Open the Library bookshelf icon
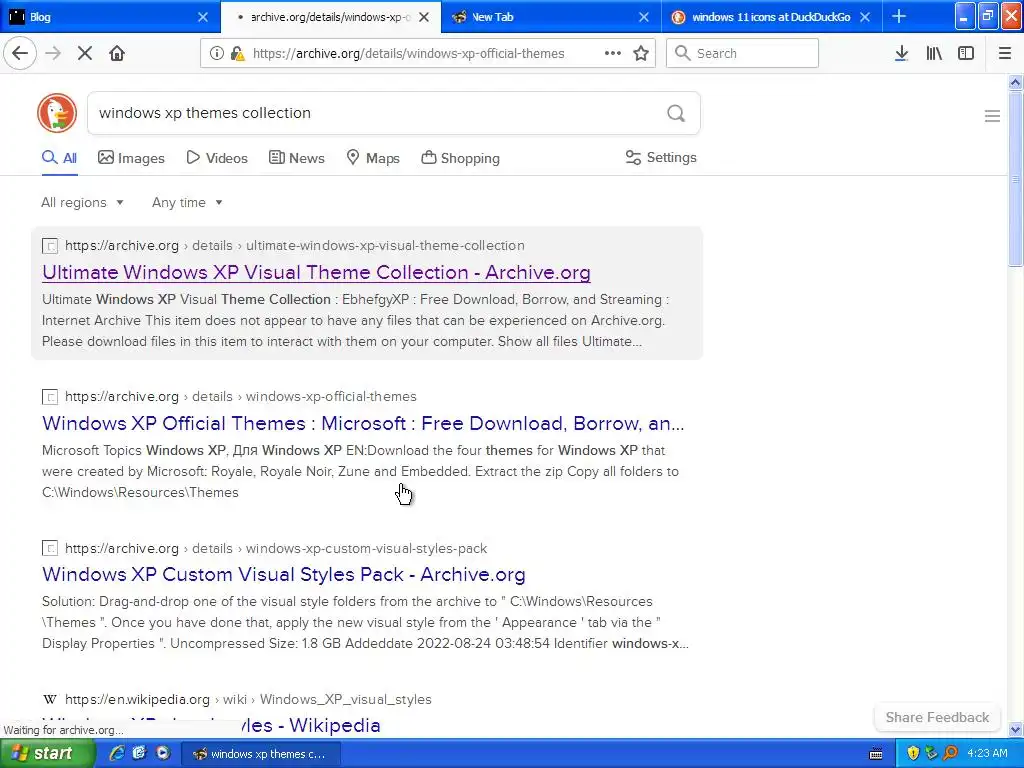 (x=934, y=54)
